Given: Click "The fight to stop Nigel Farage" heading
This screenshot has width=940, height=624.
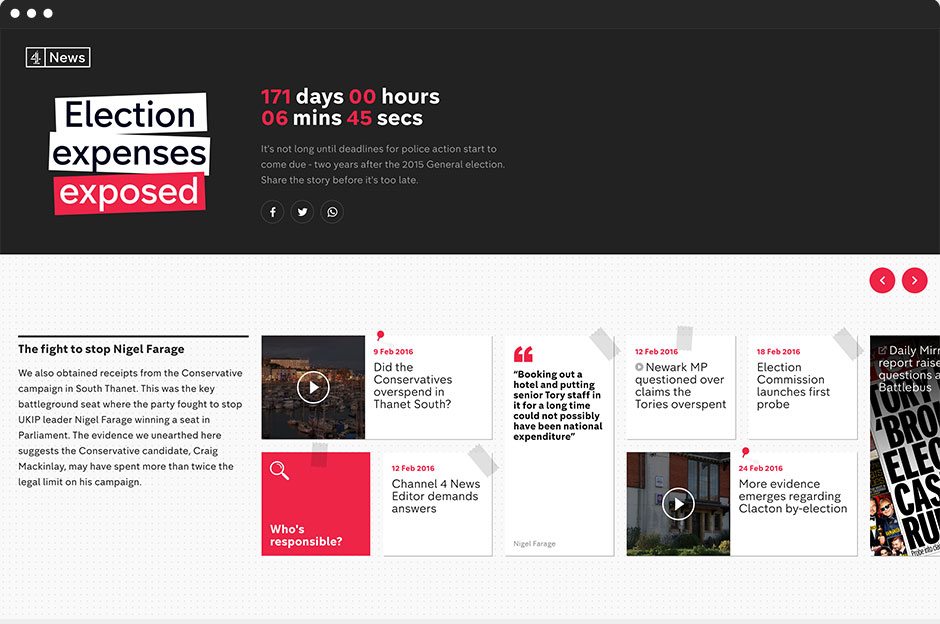Looking at the screenshot, I should 101,349.
